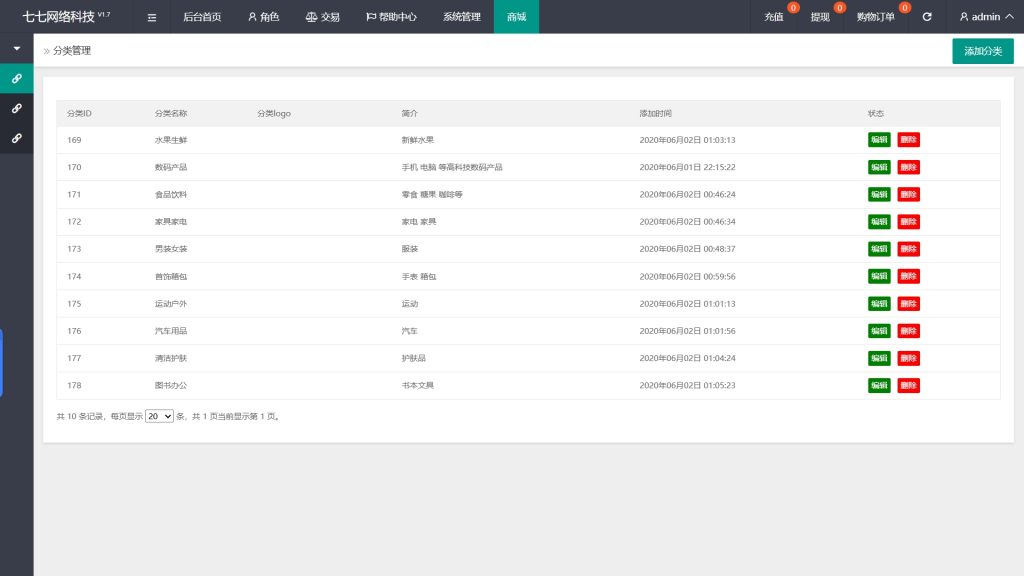1024x576 pixels.
Task: Open the per-page 20 select box
Action: [159, 416]
